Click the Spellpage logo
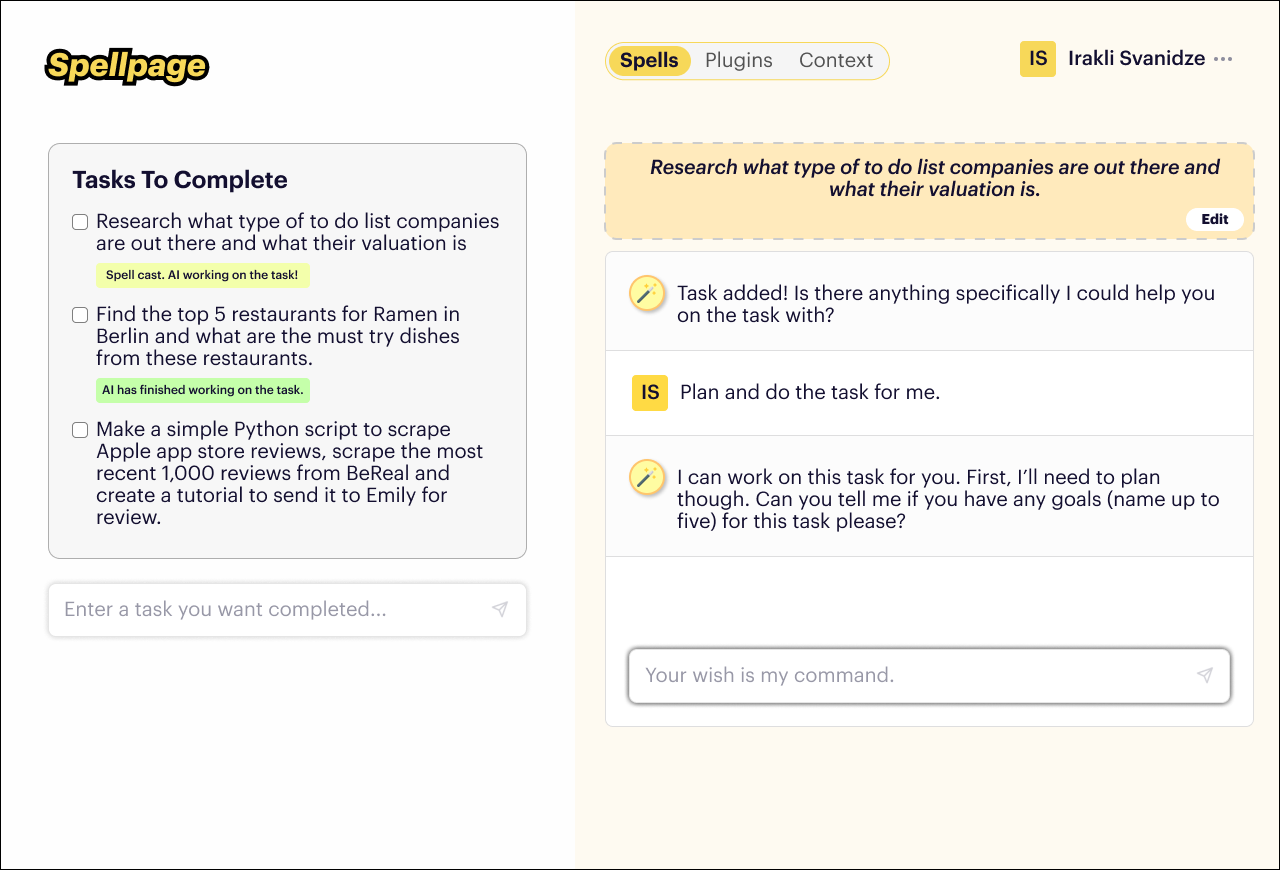The height and width of the screenshot is (870, 1280). pos(127,67)
